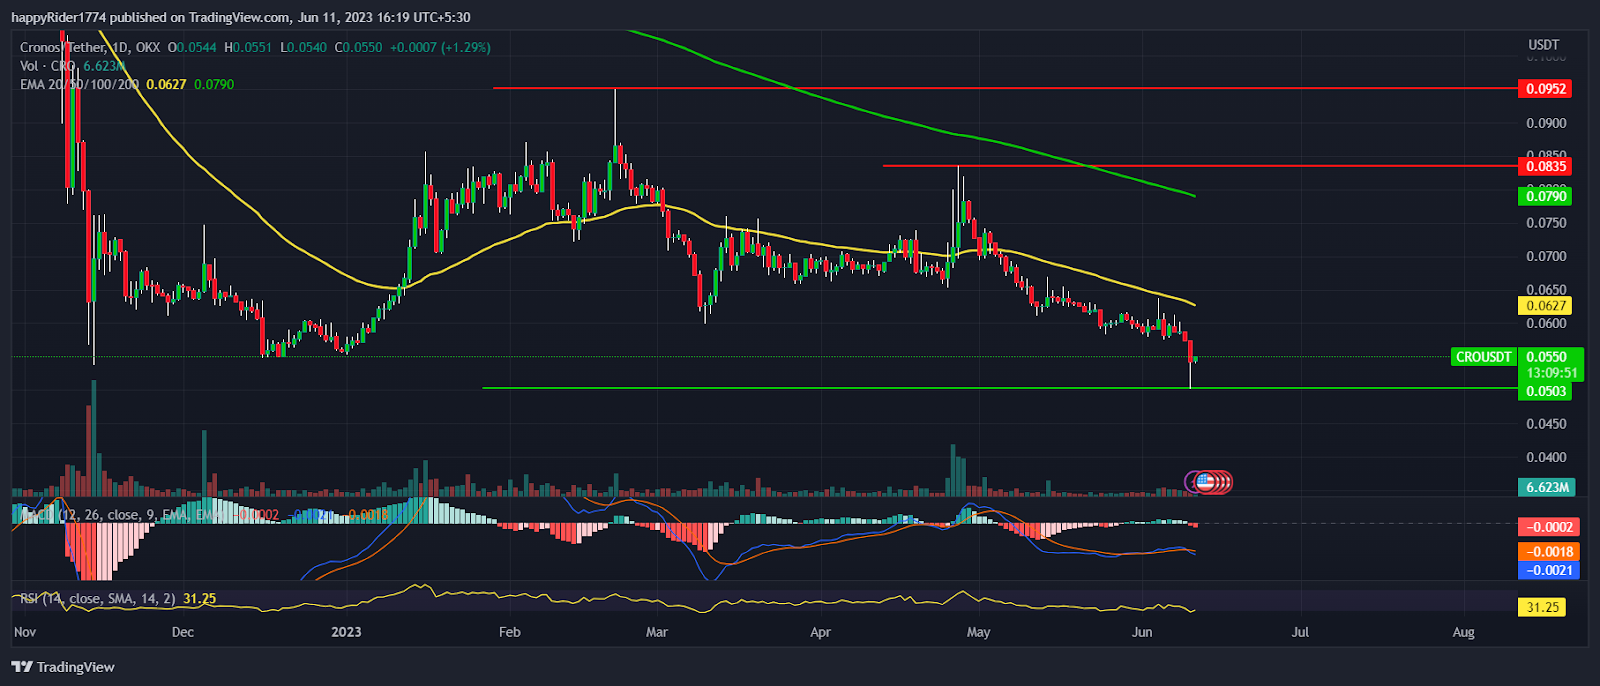
Task: Select the EMA 20/50/100/200 indicator legend
Action: click(80, 85)
